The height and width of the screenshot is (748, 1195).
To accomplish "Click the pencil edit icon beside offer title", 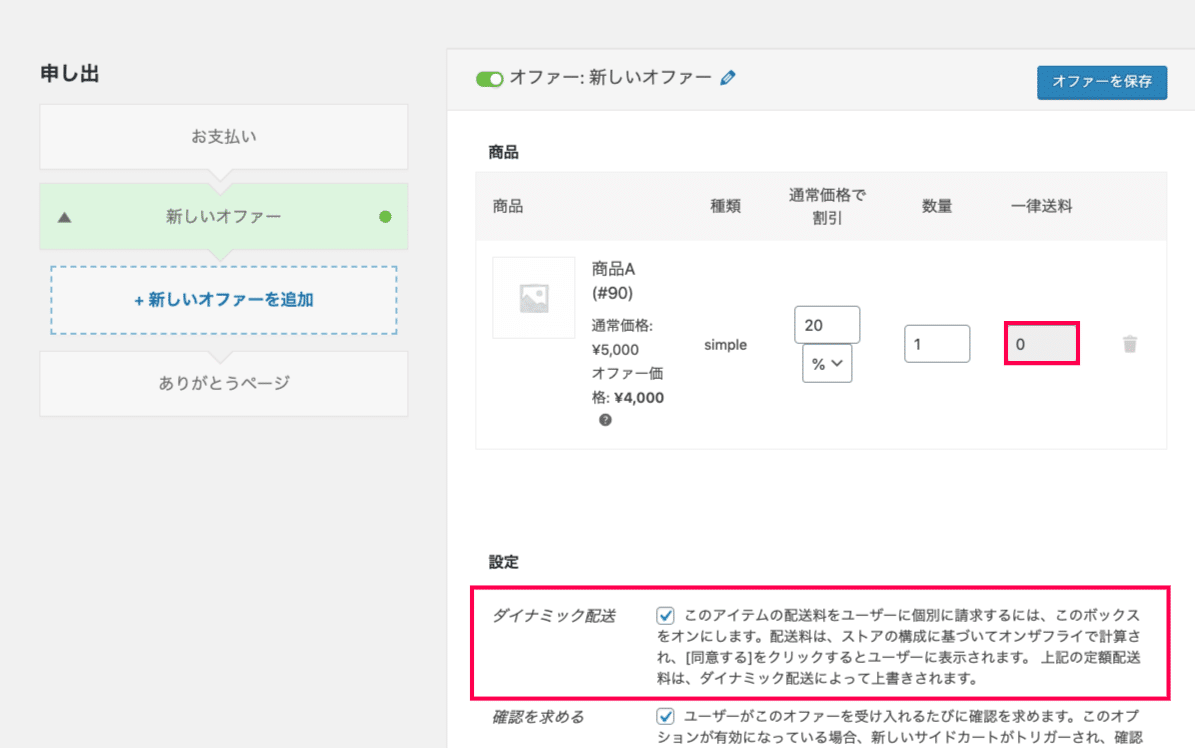I will pos(728,78).
